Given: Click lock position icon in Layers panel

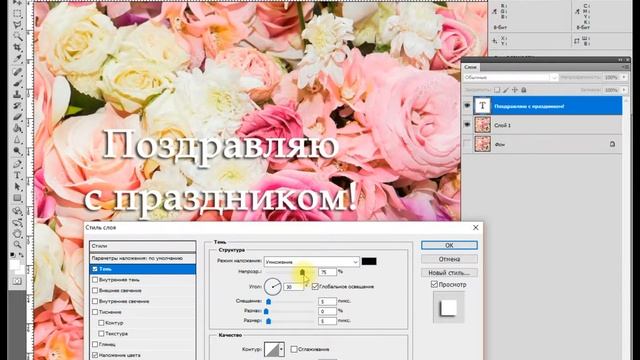Looking at the screenshot, I should [515, 90].
